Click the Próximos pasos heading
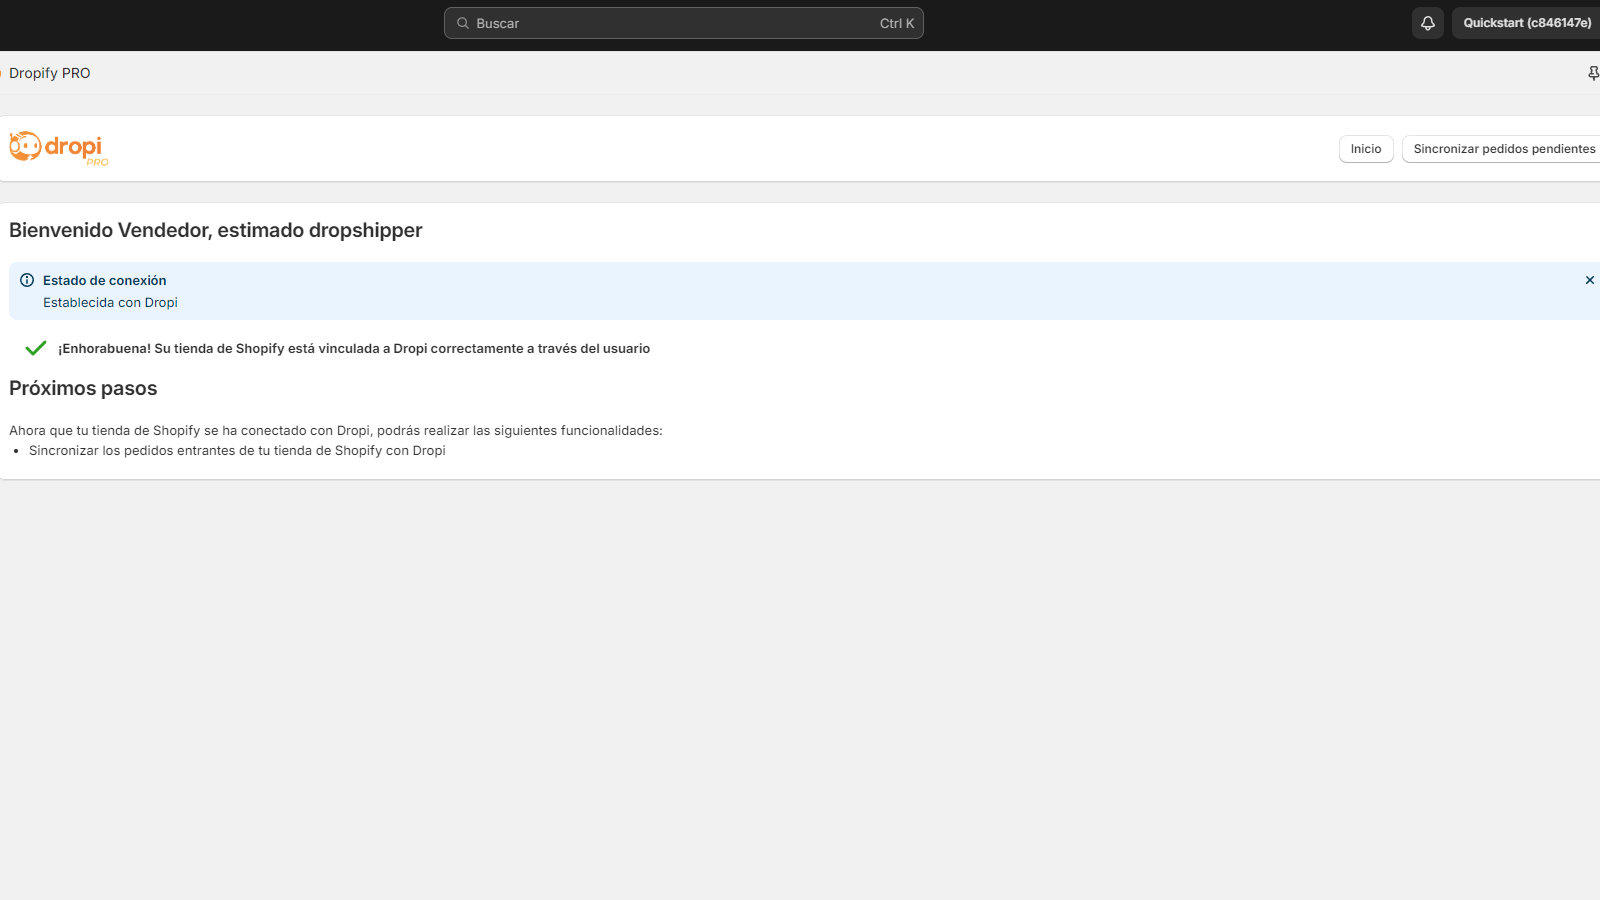The image size is (1600, 900). tap(83, 388)
